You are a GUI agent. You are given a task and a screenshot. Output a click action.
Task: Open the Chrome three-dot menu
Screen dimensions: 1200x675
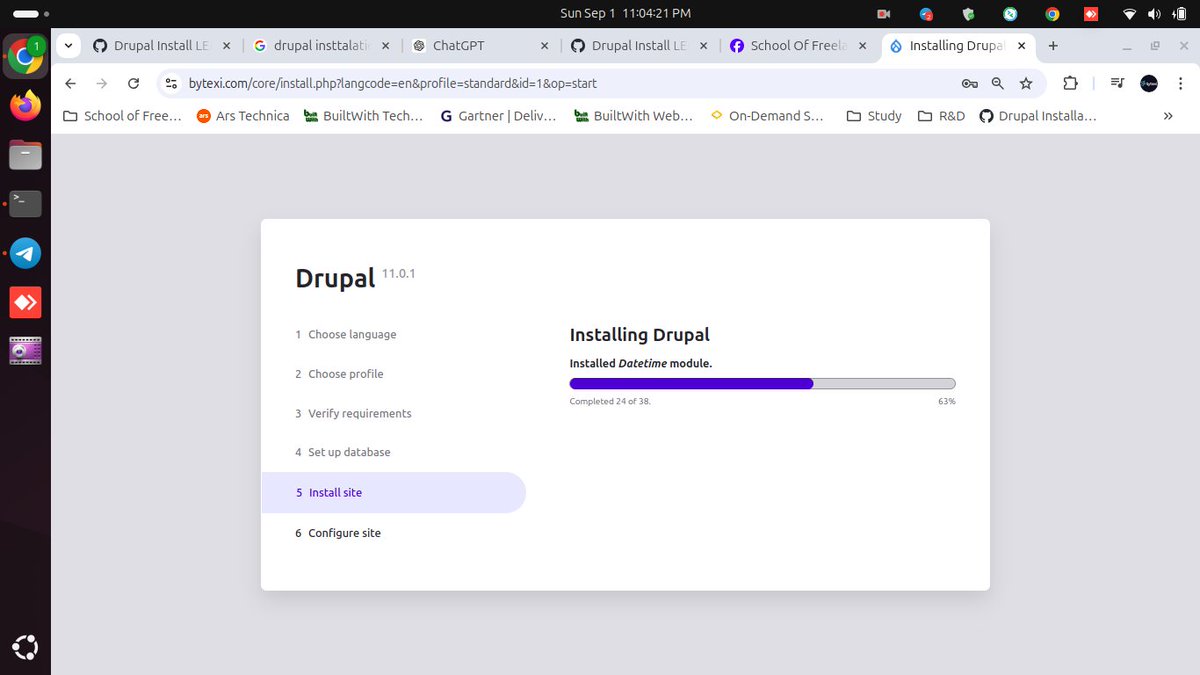pos(1179,84)
